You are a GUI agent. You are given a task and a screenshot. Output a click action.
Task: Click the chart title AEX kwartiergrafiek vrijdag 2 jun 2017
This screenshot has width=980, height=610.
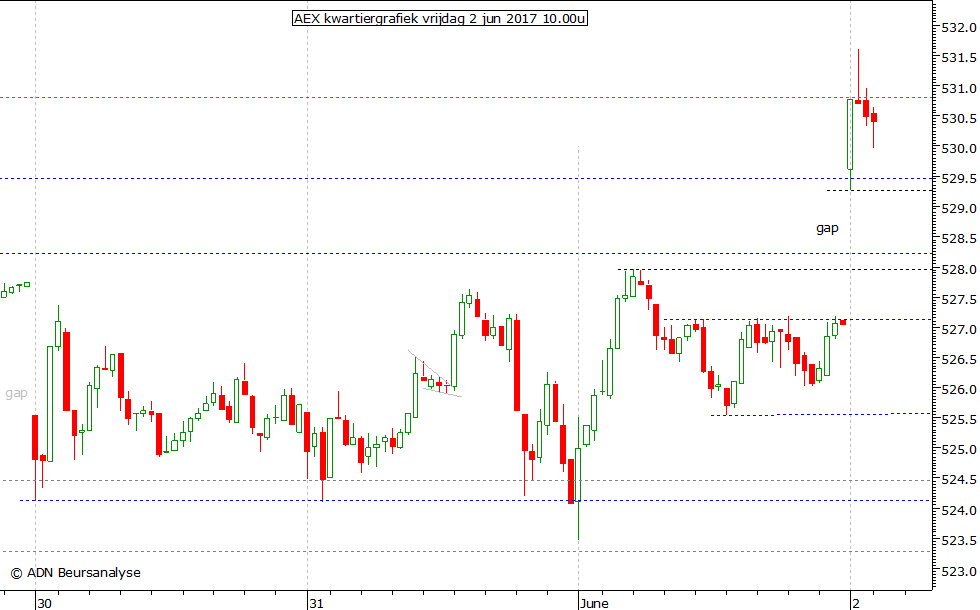[x=439, y=18]
